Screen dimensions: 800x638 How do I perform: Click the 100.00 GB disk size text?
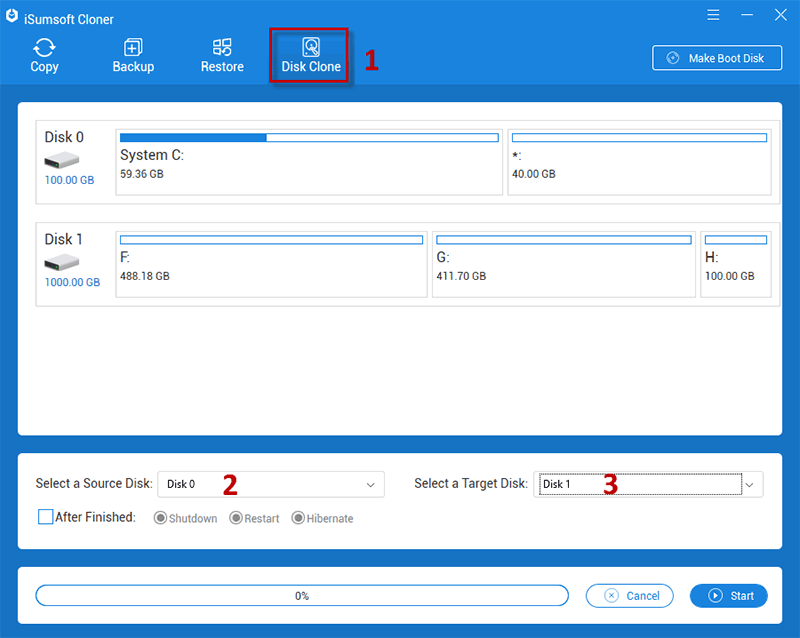point(69,180)
